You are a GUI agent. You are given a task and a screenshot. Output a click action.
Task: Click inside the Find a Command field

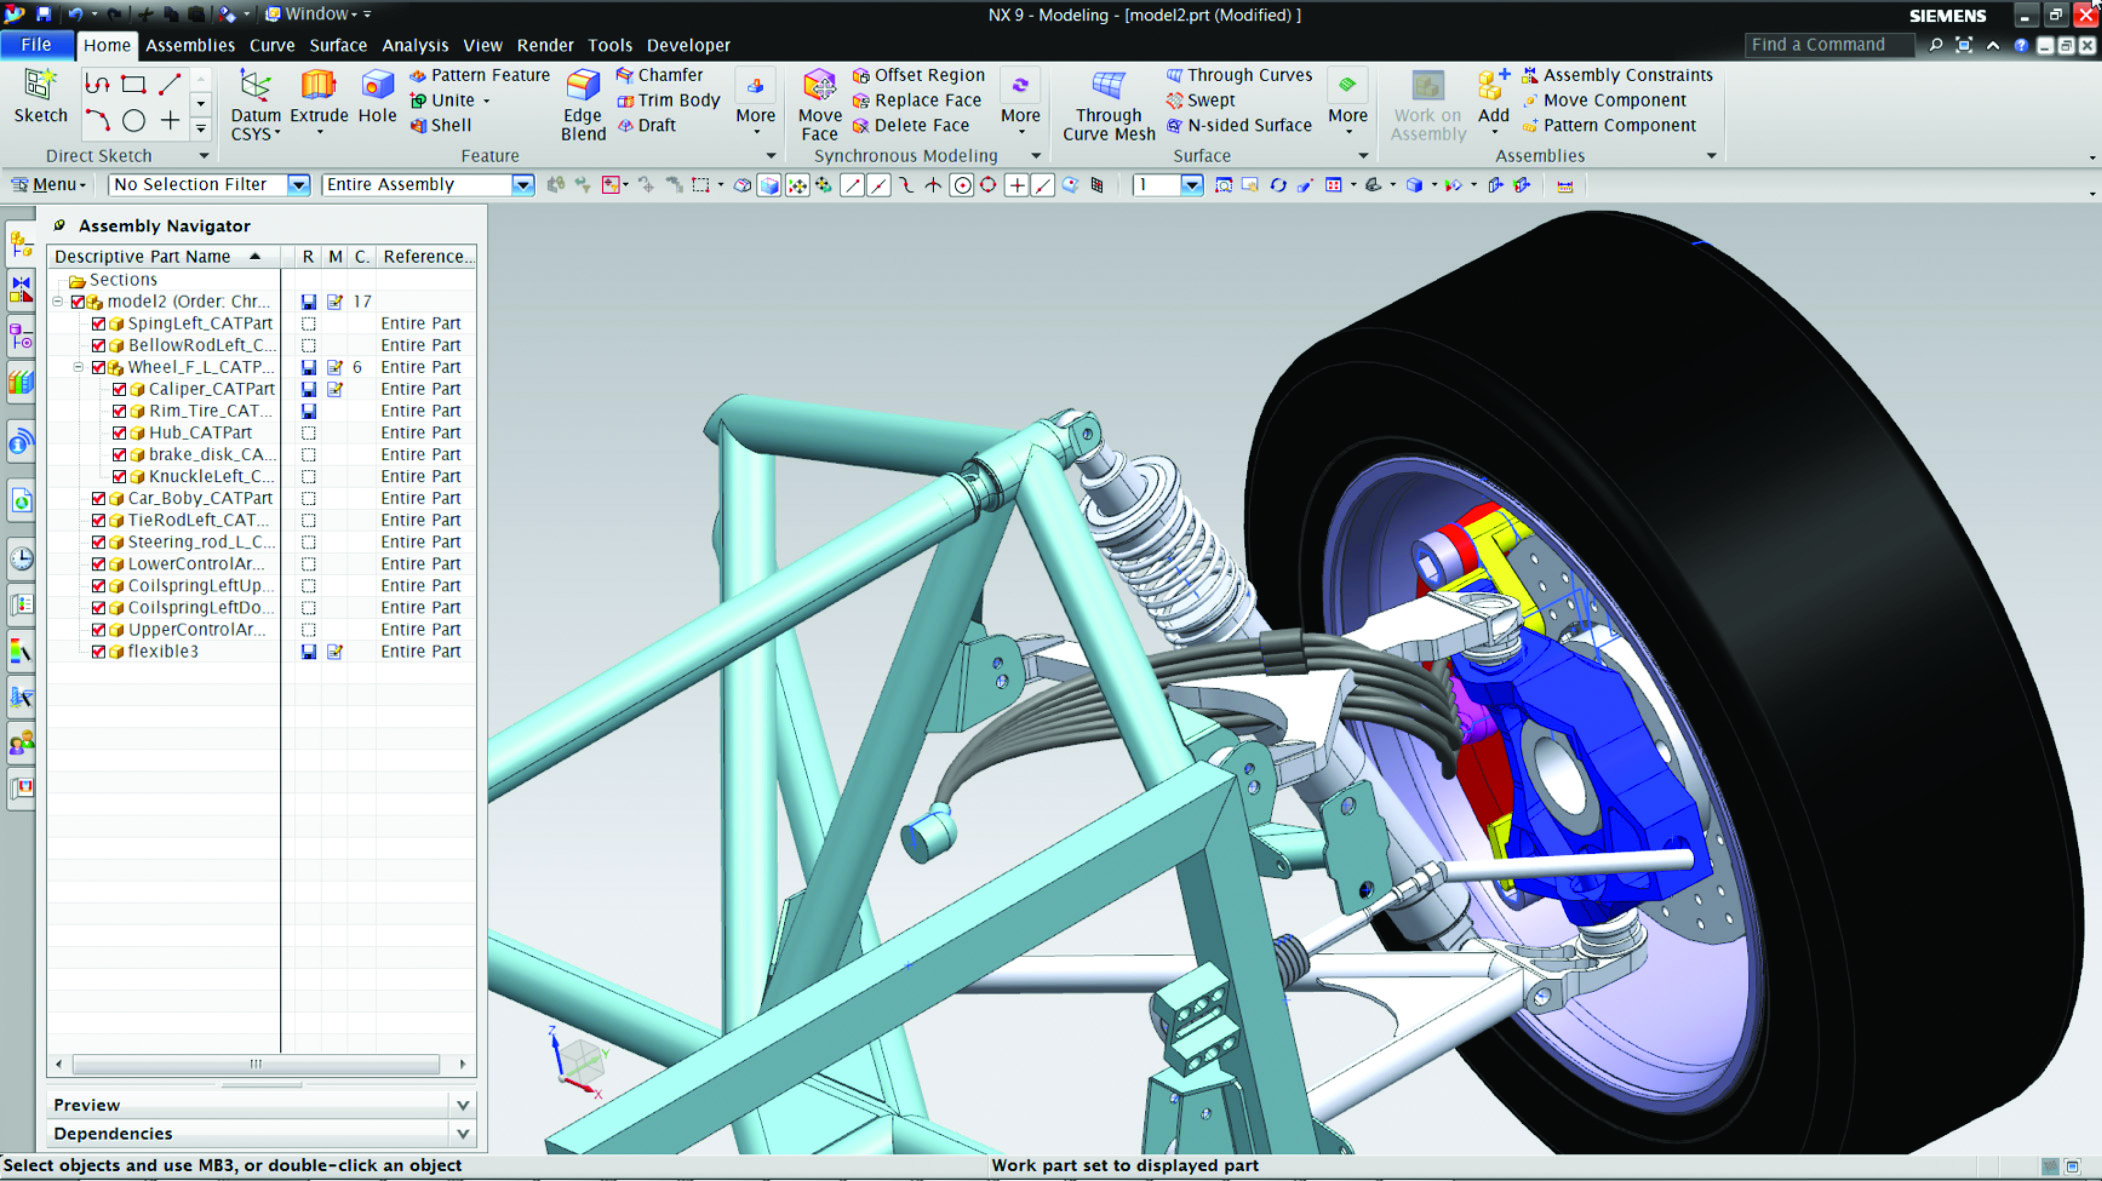(1830, 44)
